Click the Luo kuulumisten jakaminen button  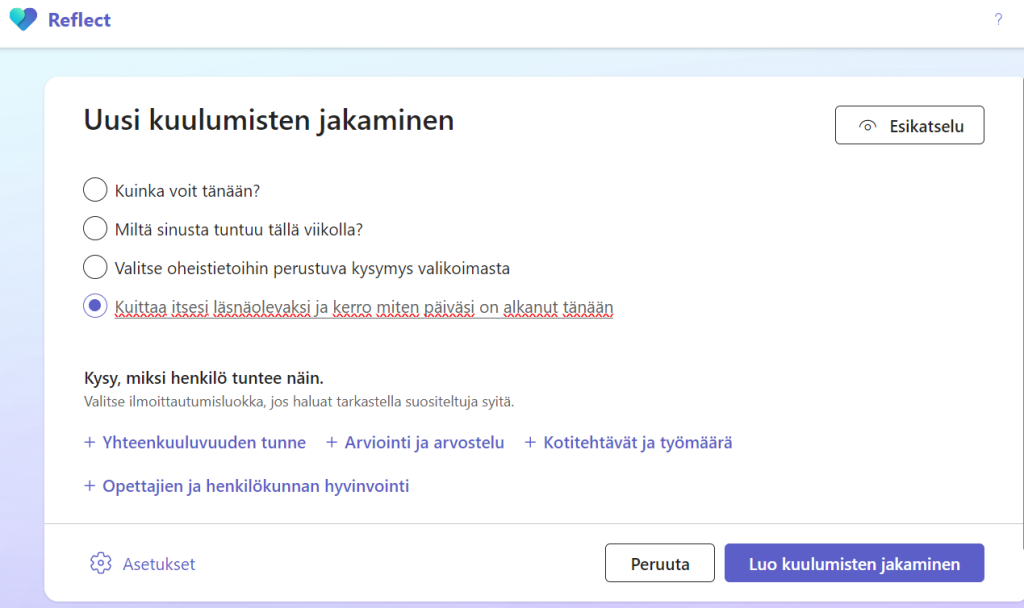[854, 563]
